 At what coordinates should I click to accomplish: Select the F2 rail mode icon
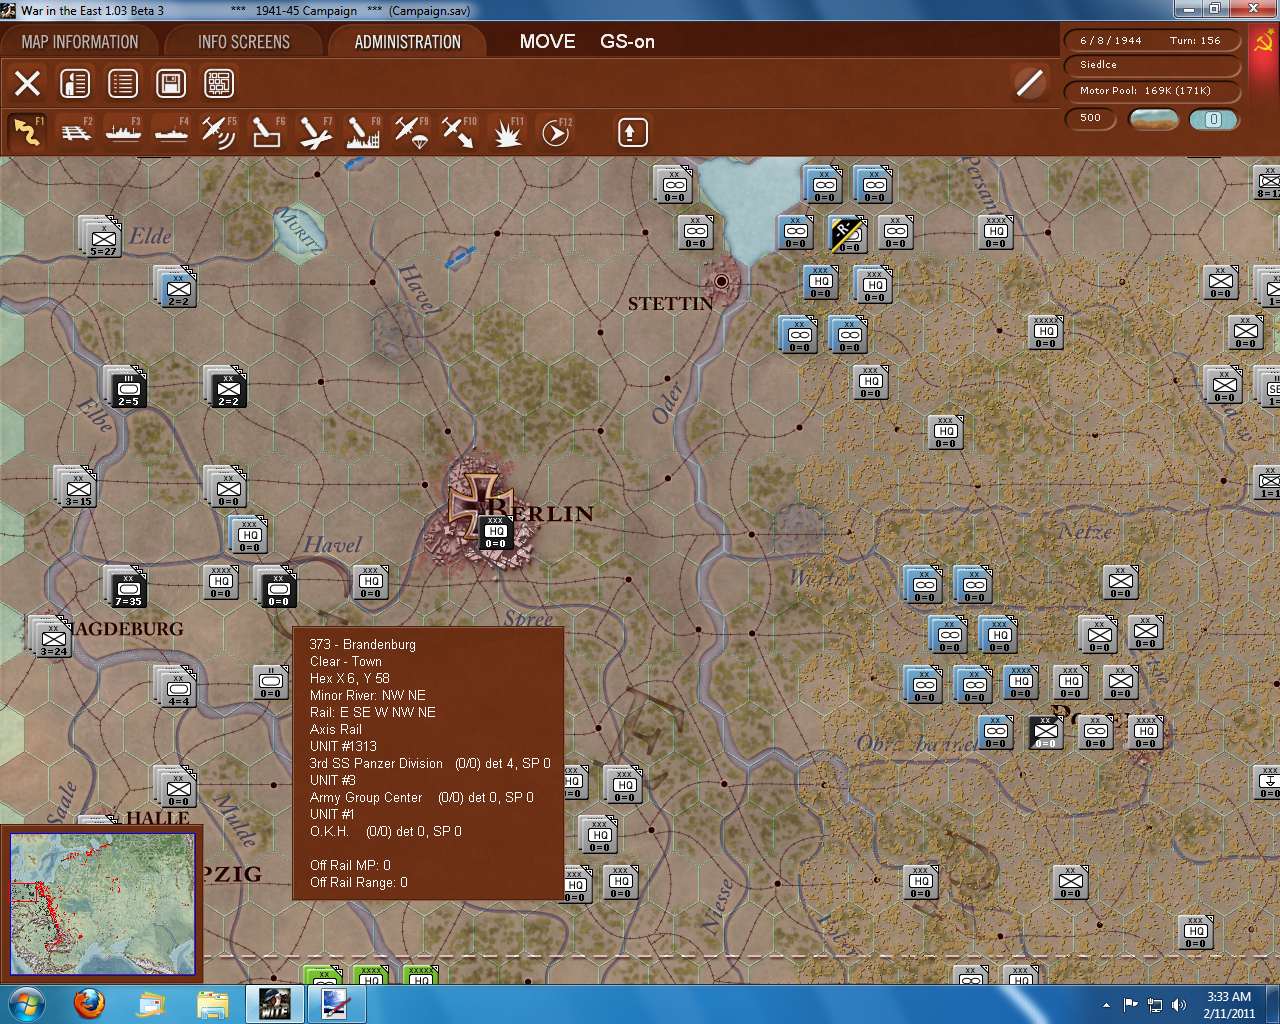point(76,132)
